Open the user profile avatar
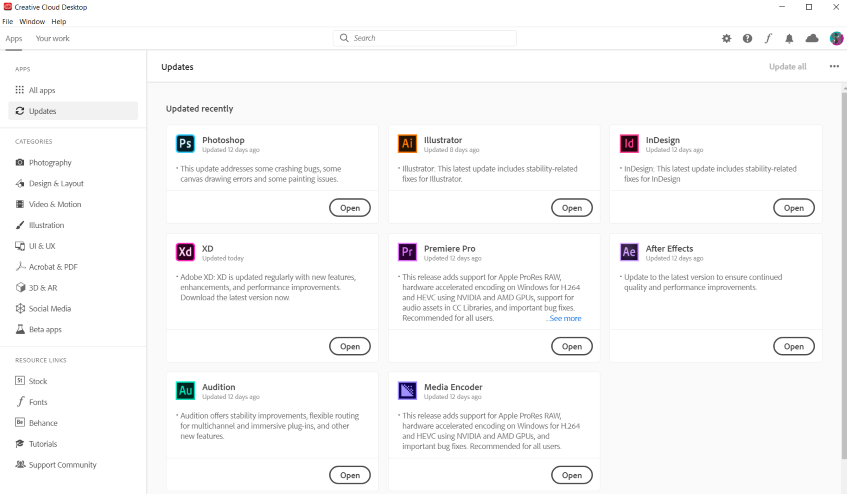The width and height of the screenshot is (847, 494). pos(836,38)
